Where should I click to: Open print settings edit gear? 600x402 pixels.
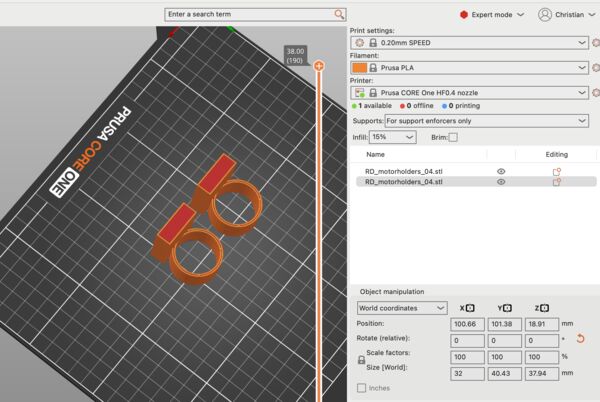tap(595, 42)
